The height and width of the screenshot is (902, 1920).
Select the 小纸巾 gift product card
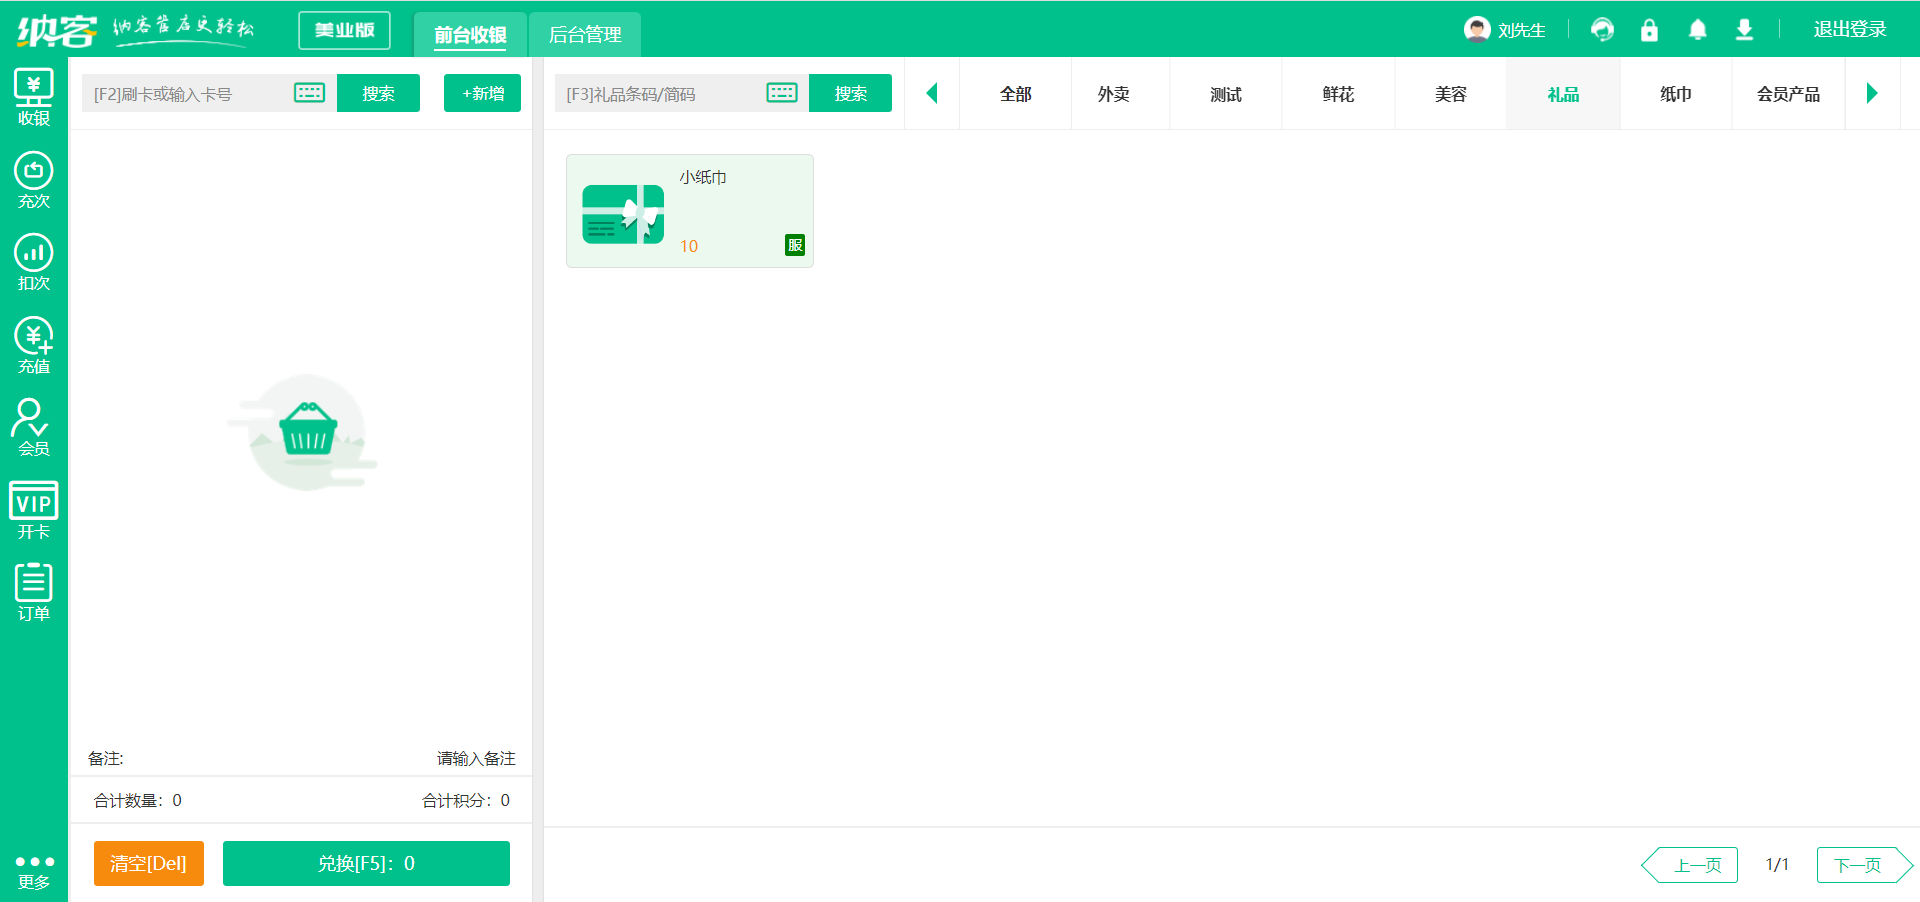(x=689, y=211)
